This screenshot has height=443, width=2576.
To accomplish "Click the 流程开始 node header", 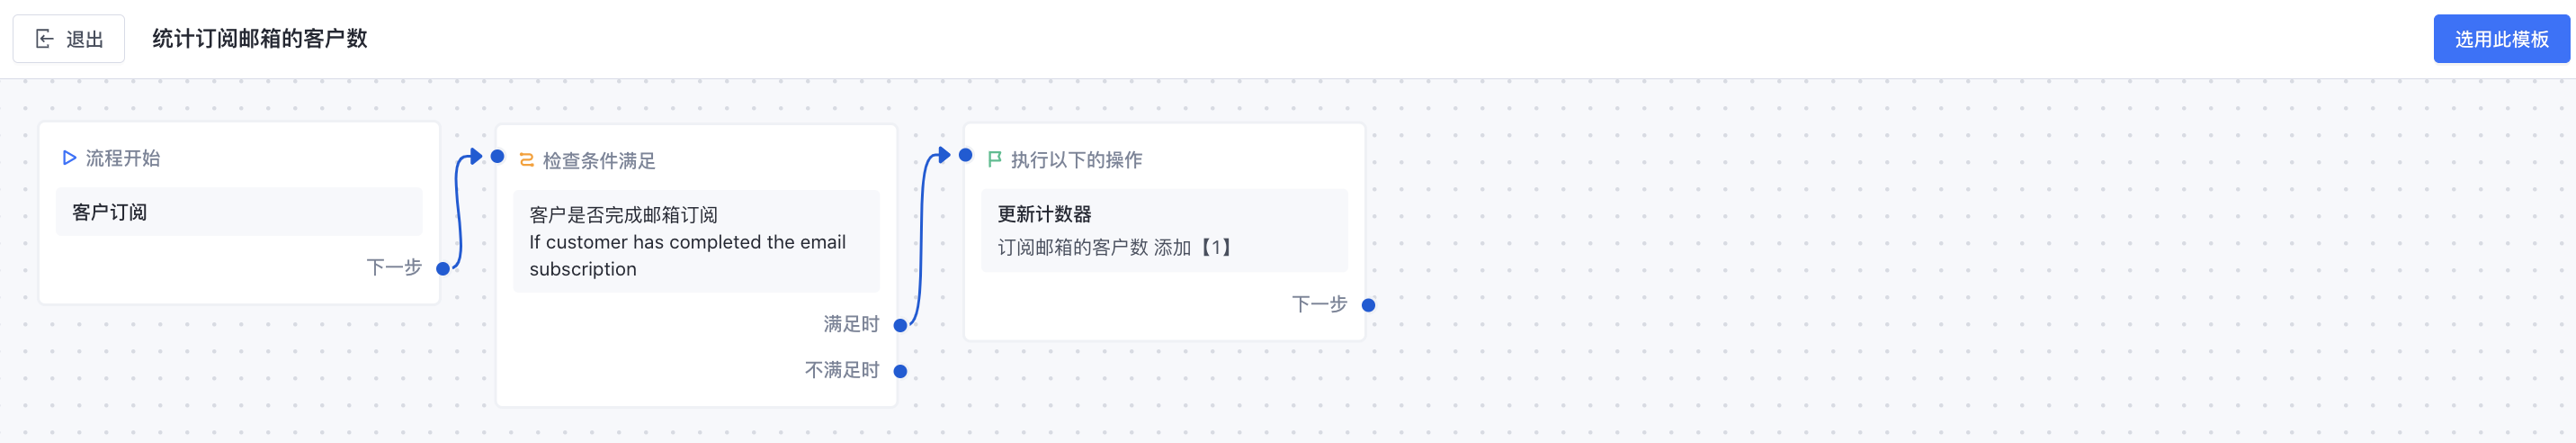I will click(123, 158).
